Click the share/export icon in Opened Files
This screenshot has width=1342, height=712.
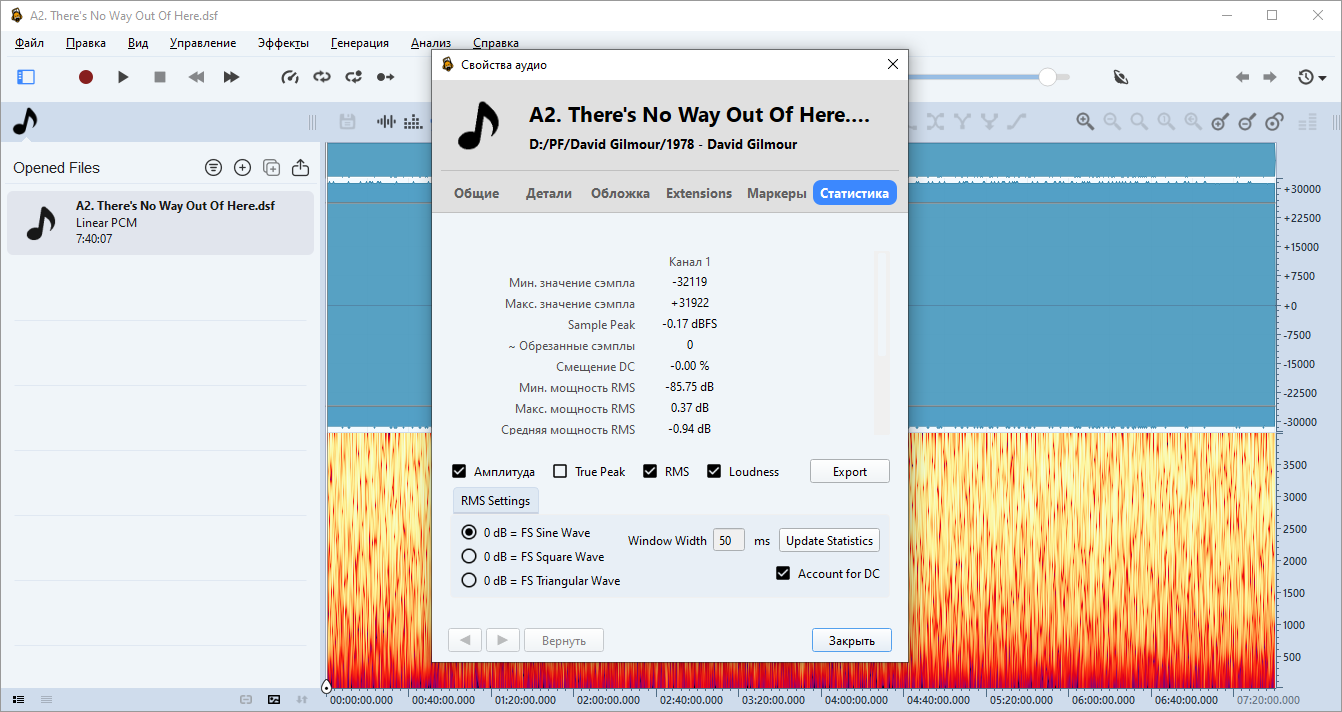pyautogui.click(x=300, y=168)
